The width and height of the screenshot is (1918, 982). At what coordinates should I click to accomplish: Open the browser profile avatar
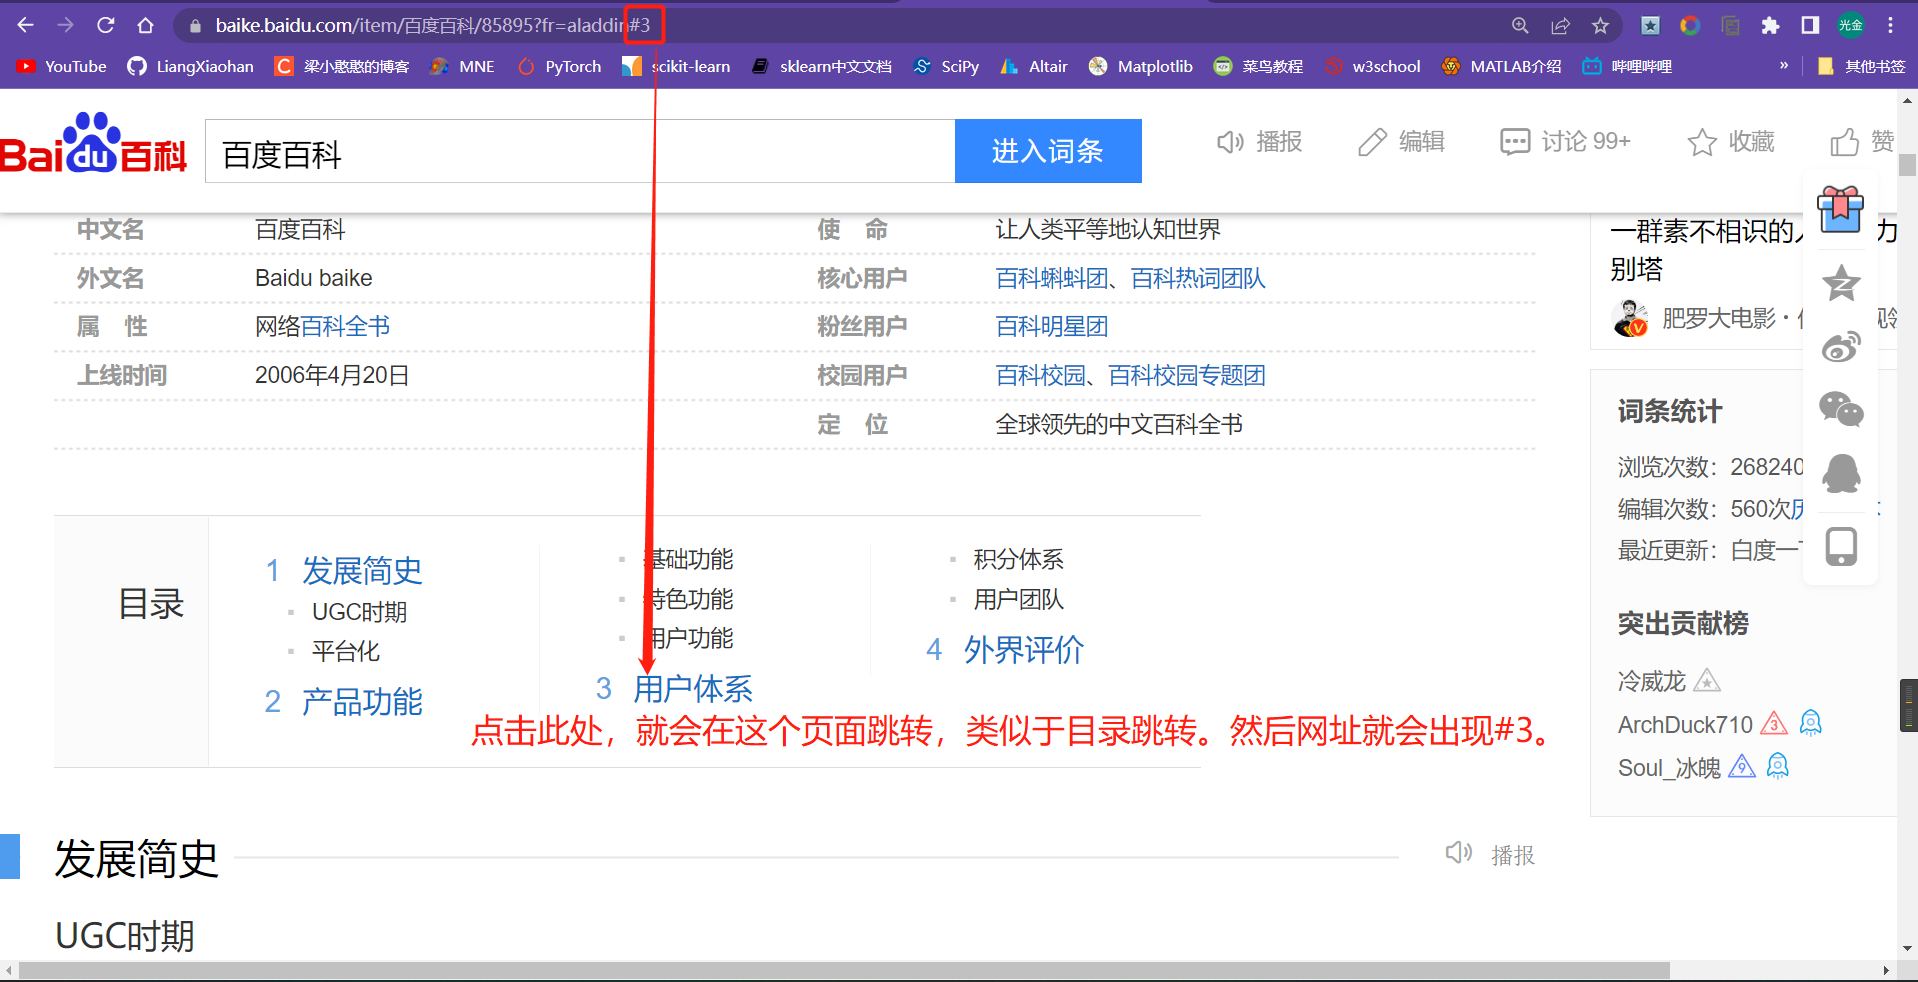tap(1851, 26)
